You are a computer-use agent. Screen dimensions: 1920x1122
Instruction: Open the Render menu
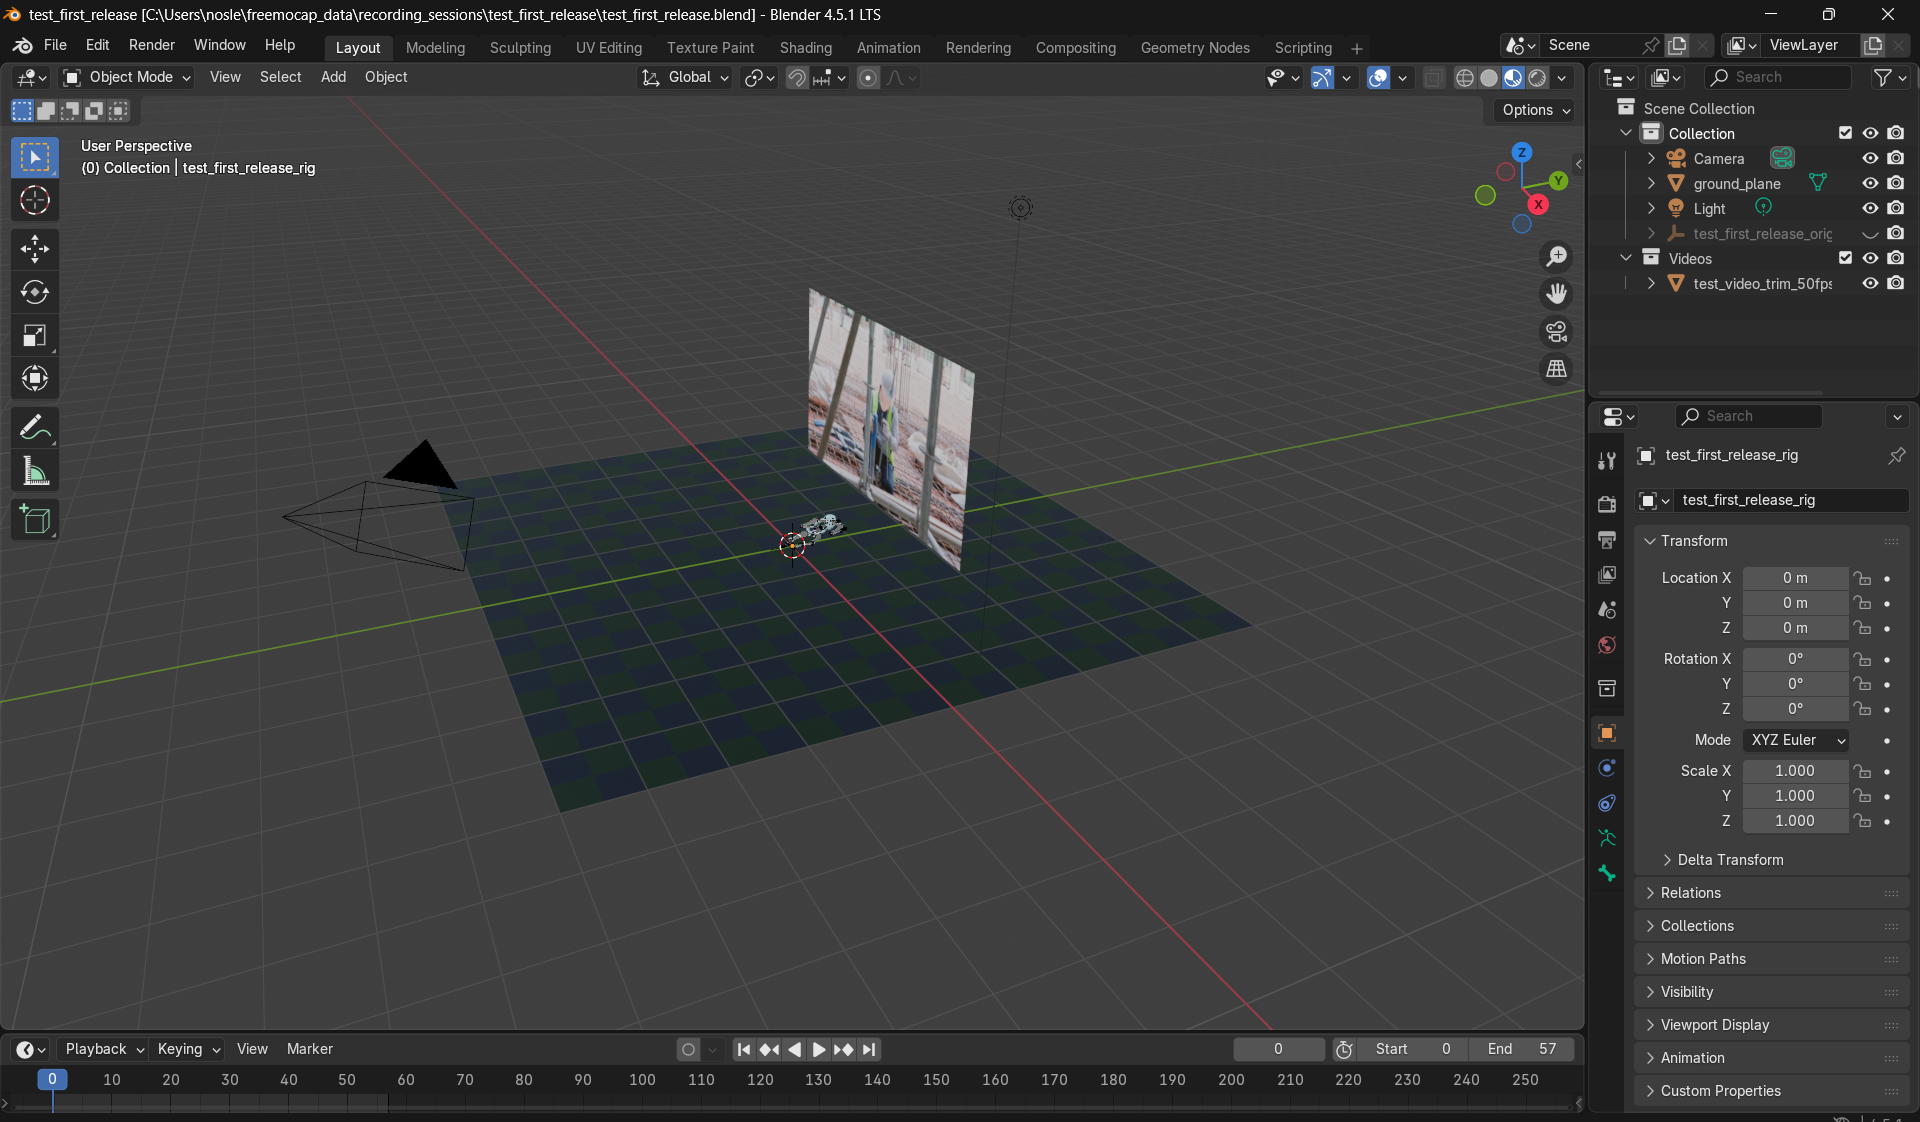click(x=152, y=45)
